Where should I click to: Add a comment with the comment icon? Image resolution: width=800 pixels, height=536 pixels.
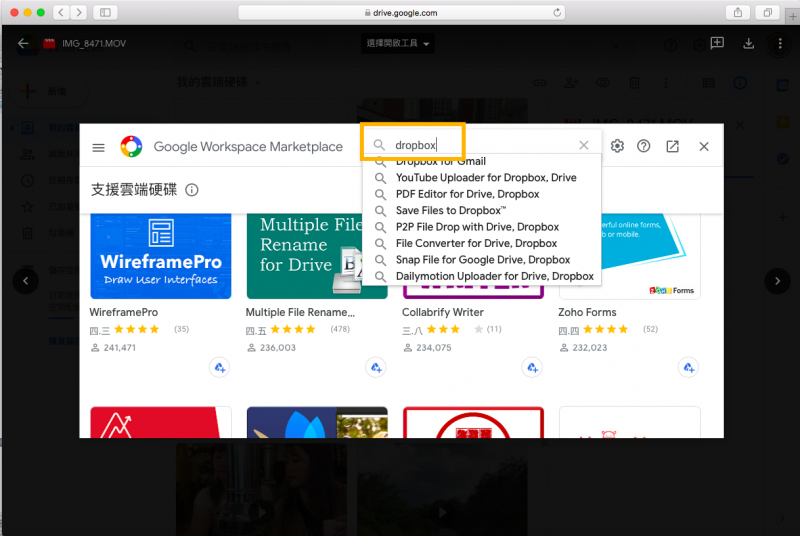pos(717,44)
